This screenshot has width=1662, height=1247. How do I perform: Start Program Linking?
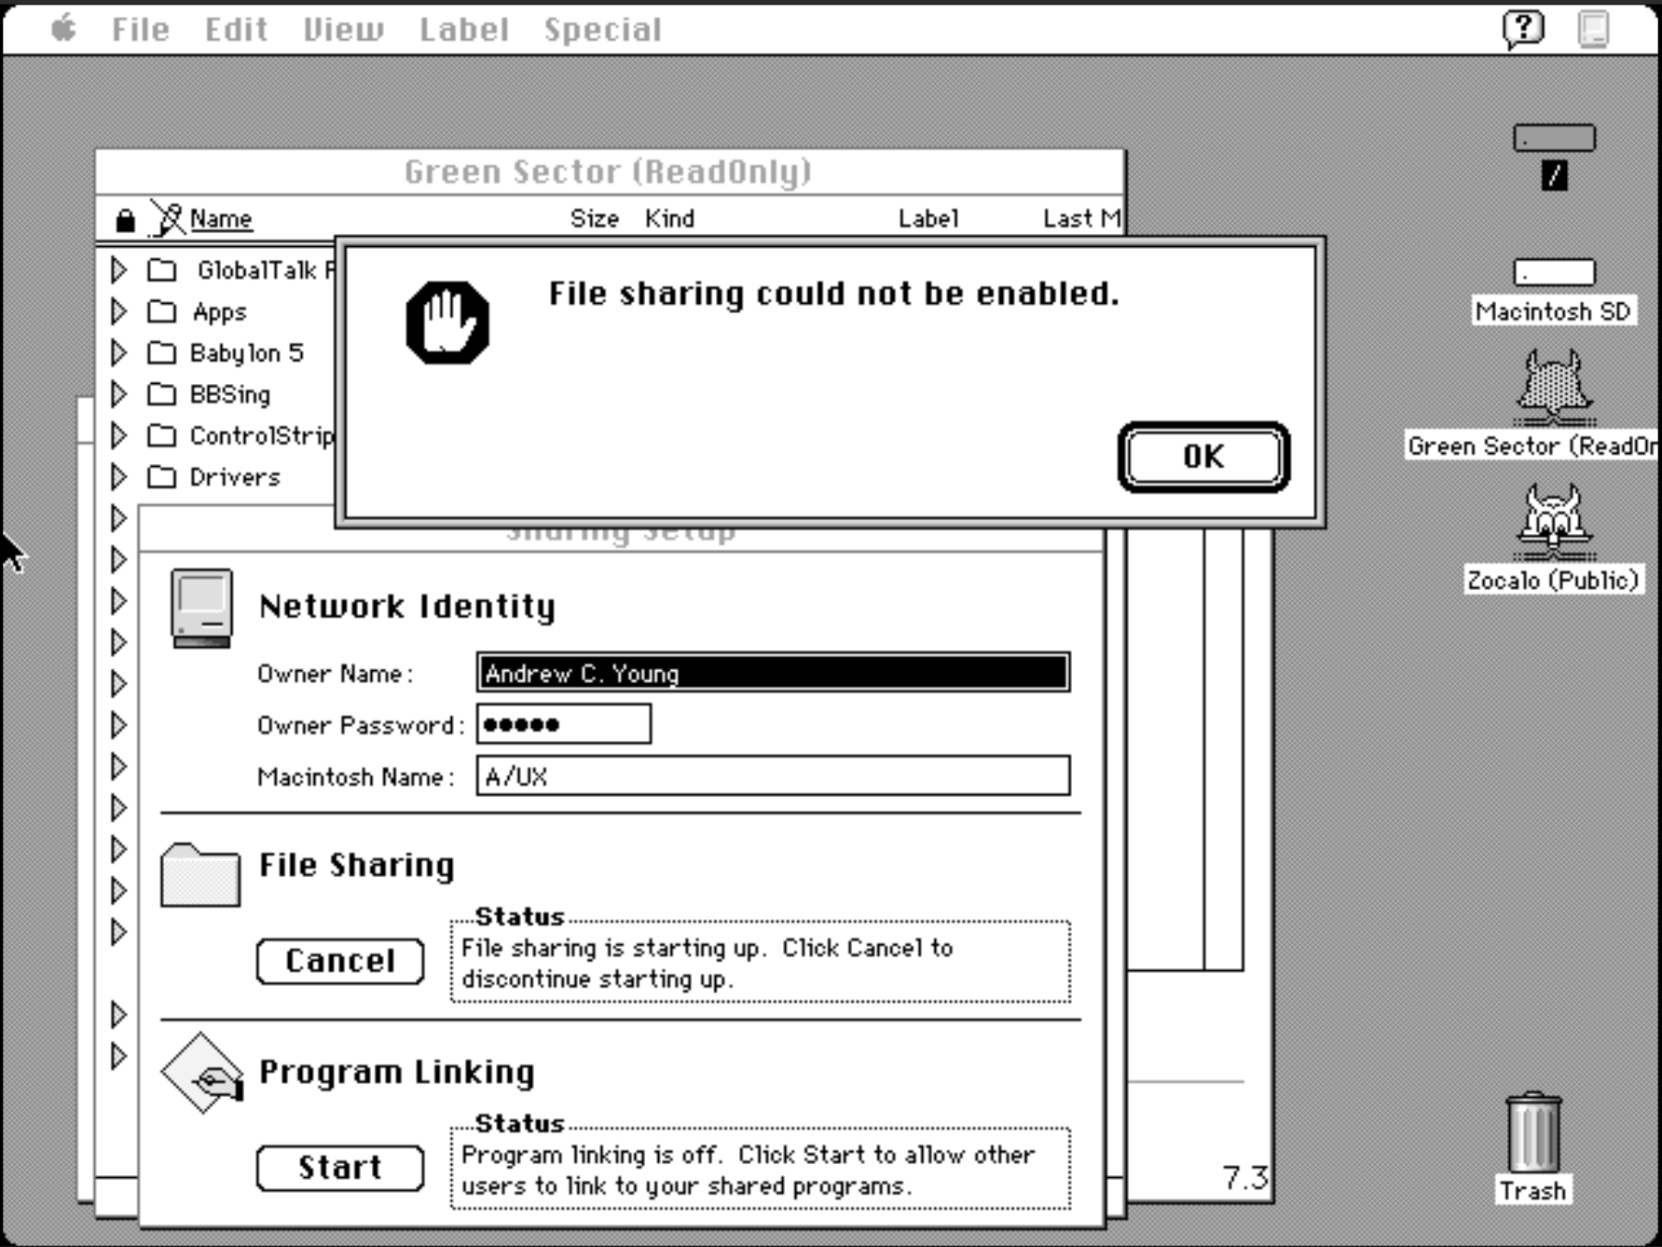(340, 1168)
